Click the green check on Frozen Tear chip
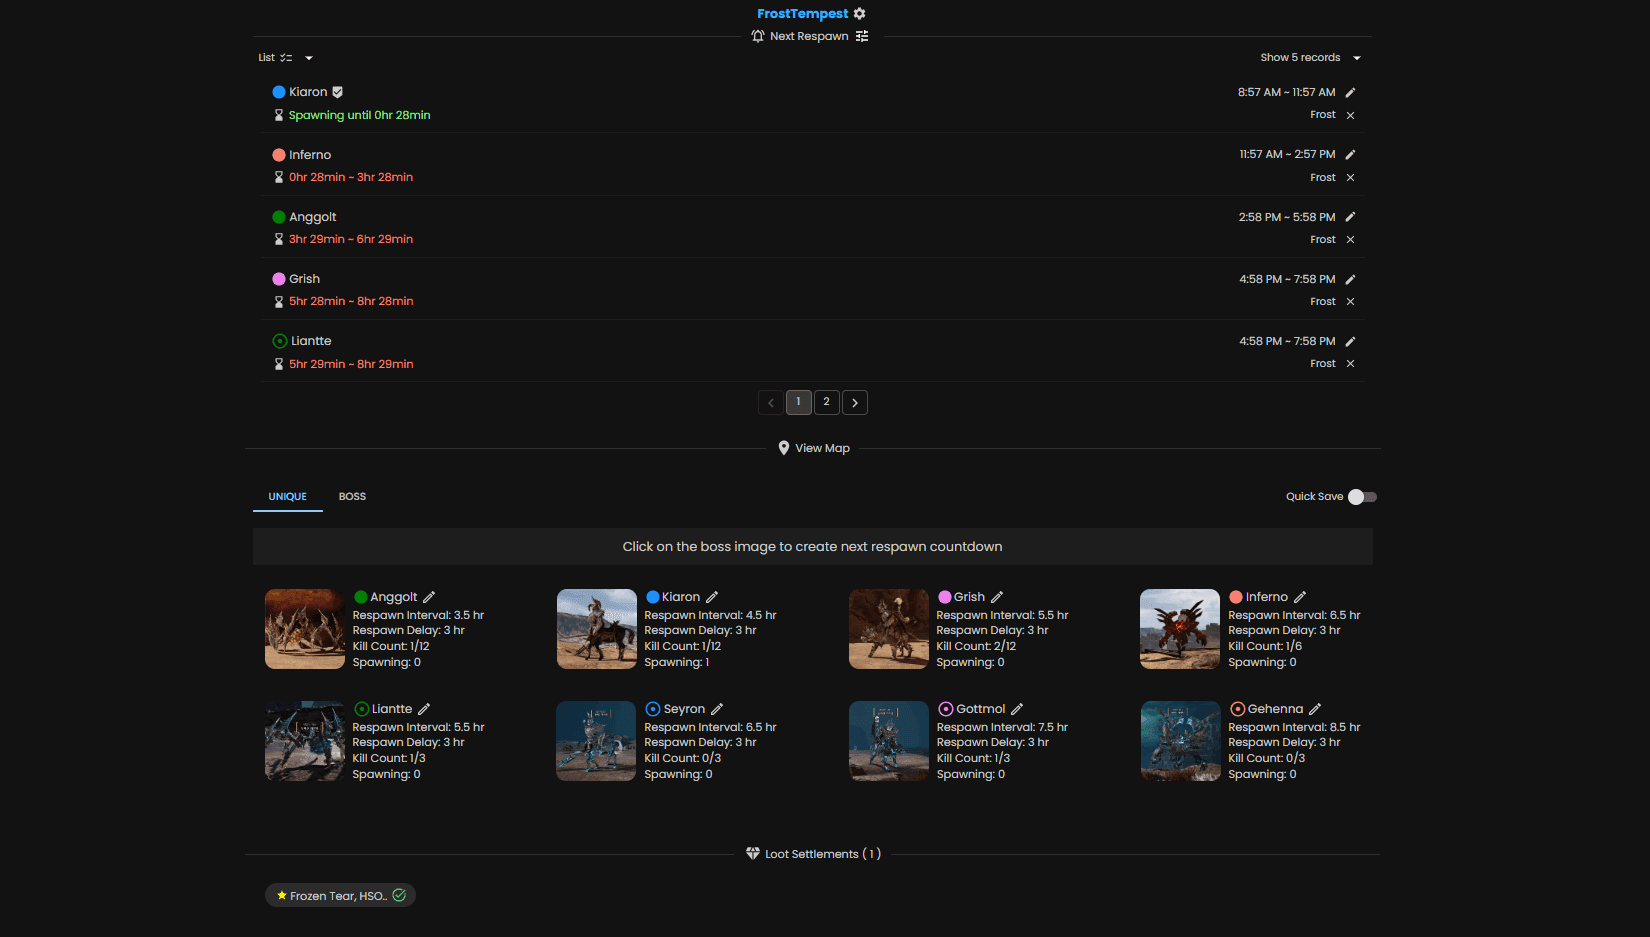The width and height of the screenshot is (1650, 937). pyautogui.click(x=399, y=895)
